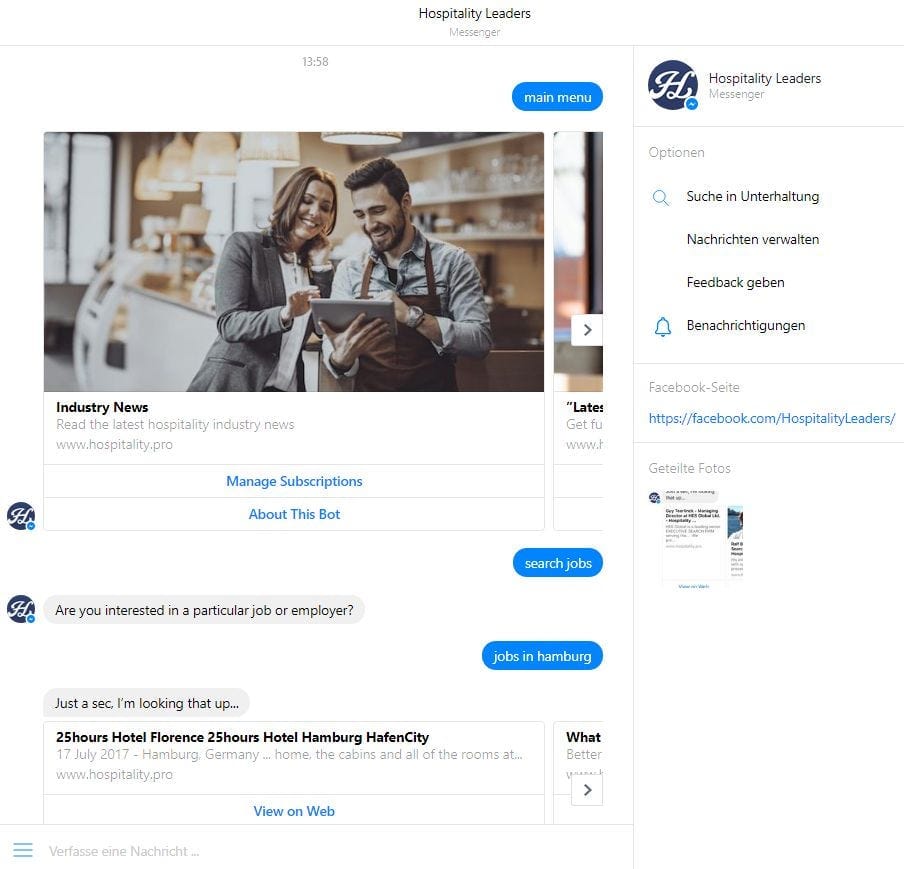The image size is (904, 869).
Task: Select Benachrichtigungen option
Action: (x=745, y=325)
